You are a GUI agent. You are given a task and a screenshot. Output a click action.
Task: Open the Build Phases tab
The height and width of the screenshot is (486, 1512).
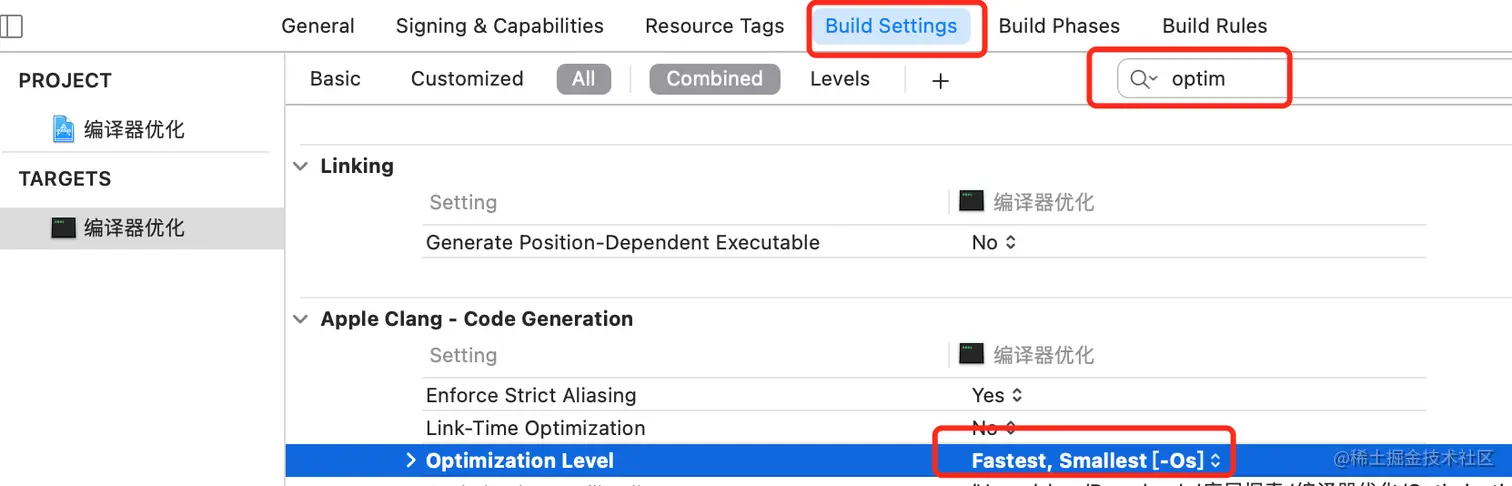pos(1059,26)
